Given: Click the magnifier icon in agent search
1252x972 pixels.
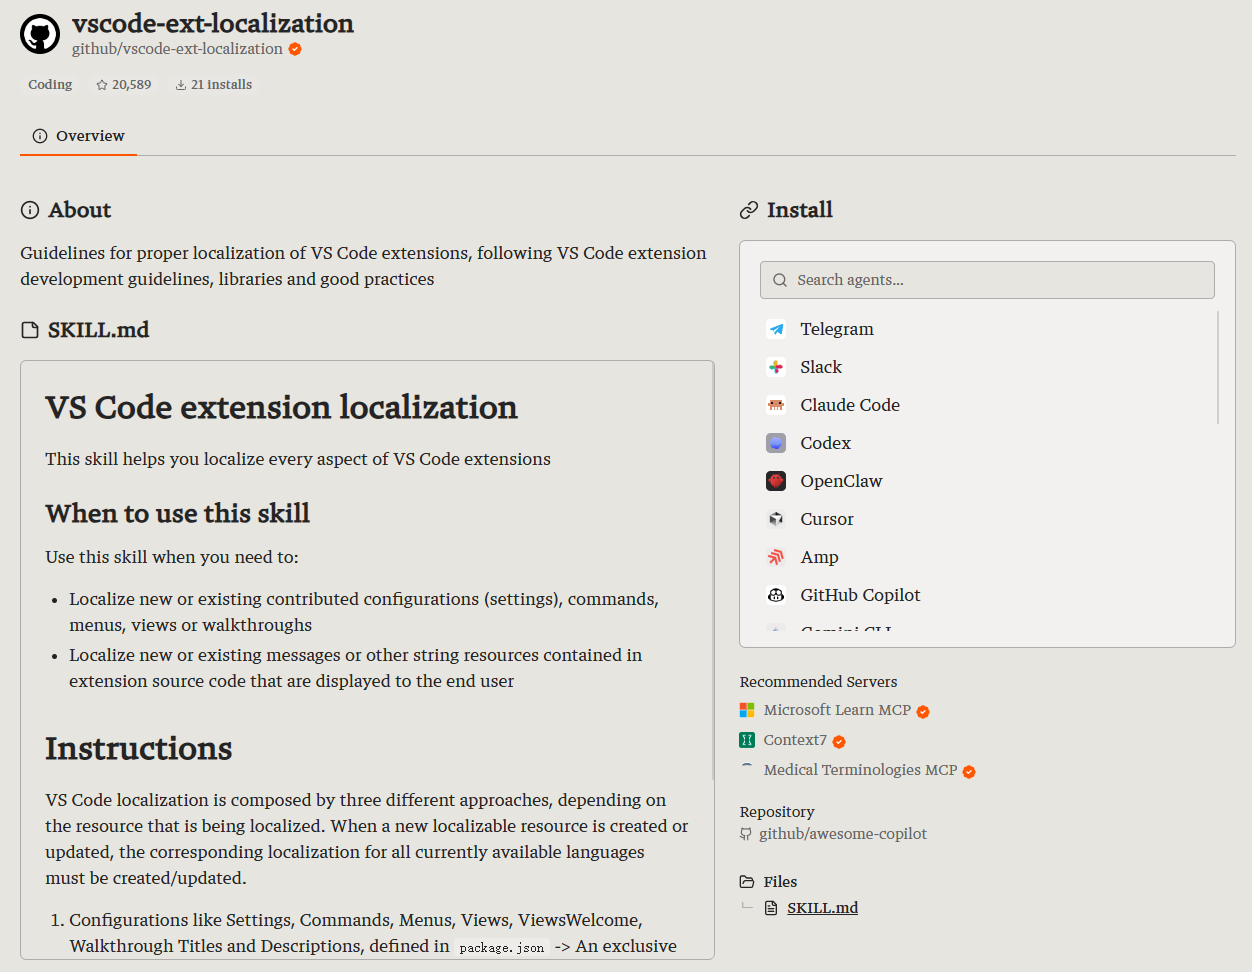Looking at the screenshot, I should coord(780,280).
